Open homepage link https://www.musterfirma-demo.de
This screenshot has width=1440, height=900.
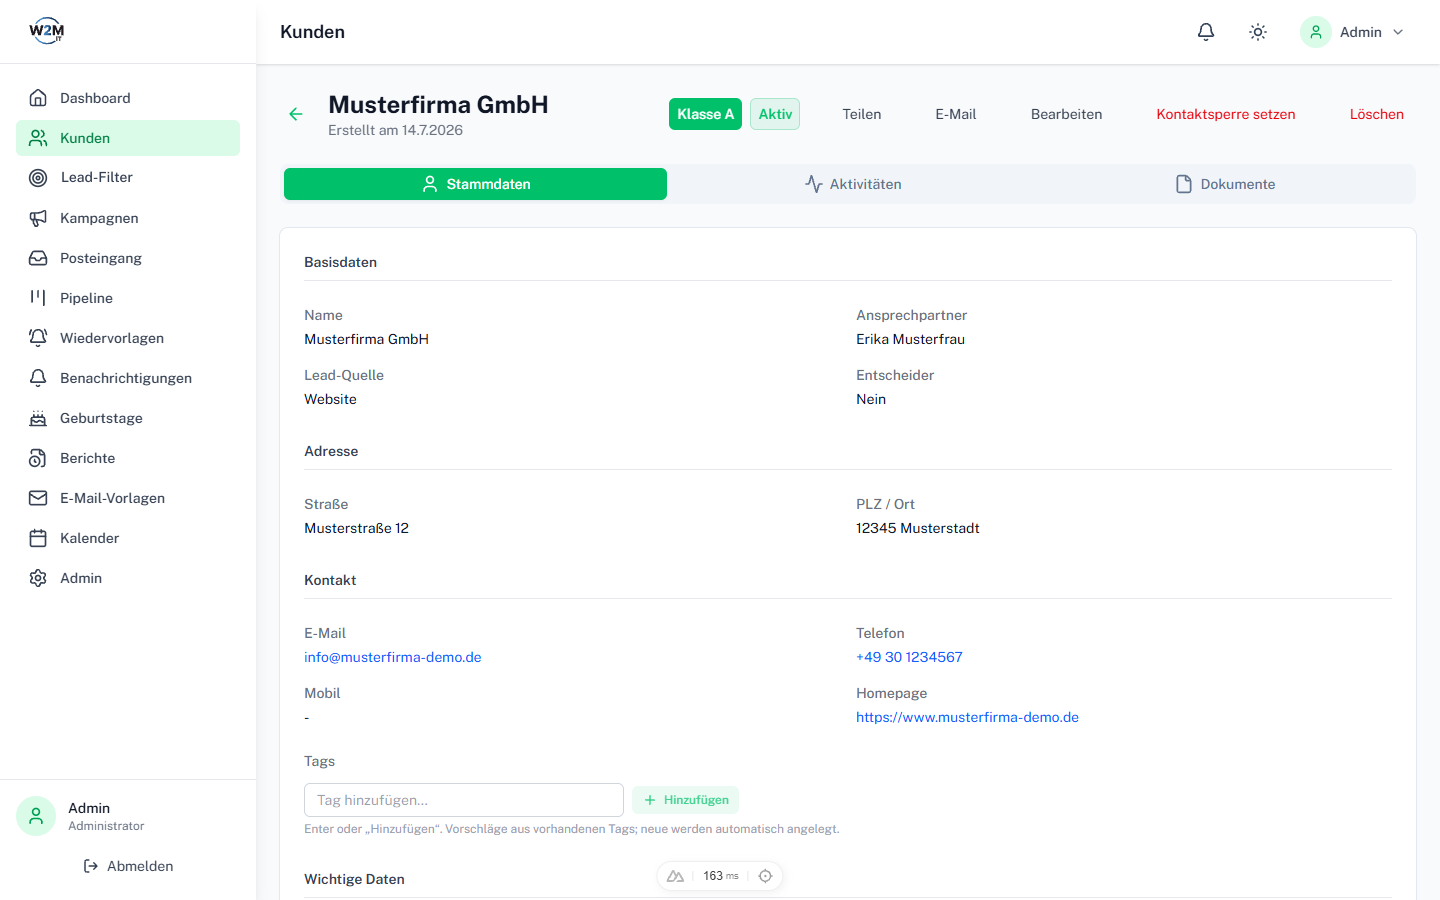click(967, 717)
